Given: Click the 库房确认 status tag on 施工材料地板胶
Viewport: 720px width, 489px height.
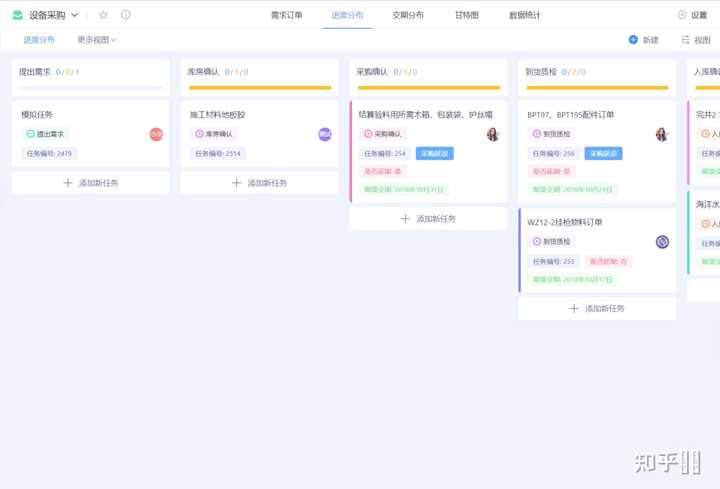Looking at the screenshot, I should (x=214, y=134).
